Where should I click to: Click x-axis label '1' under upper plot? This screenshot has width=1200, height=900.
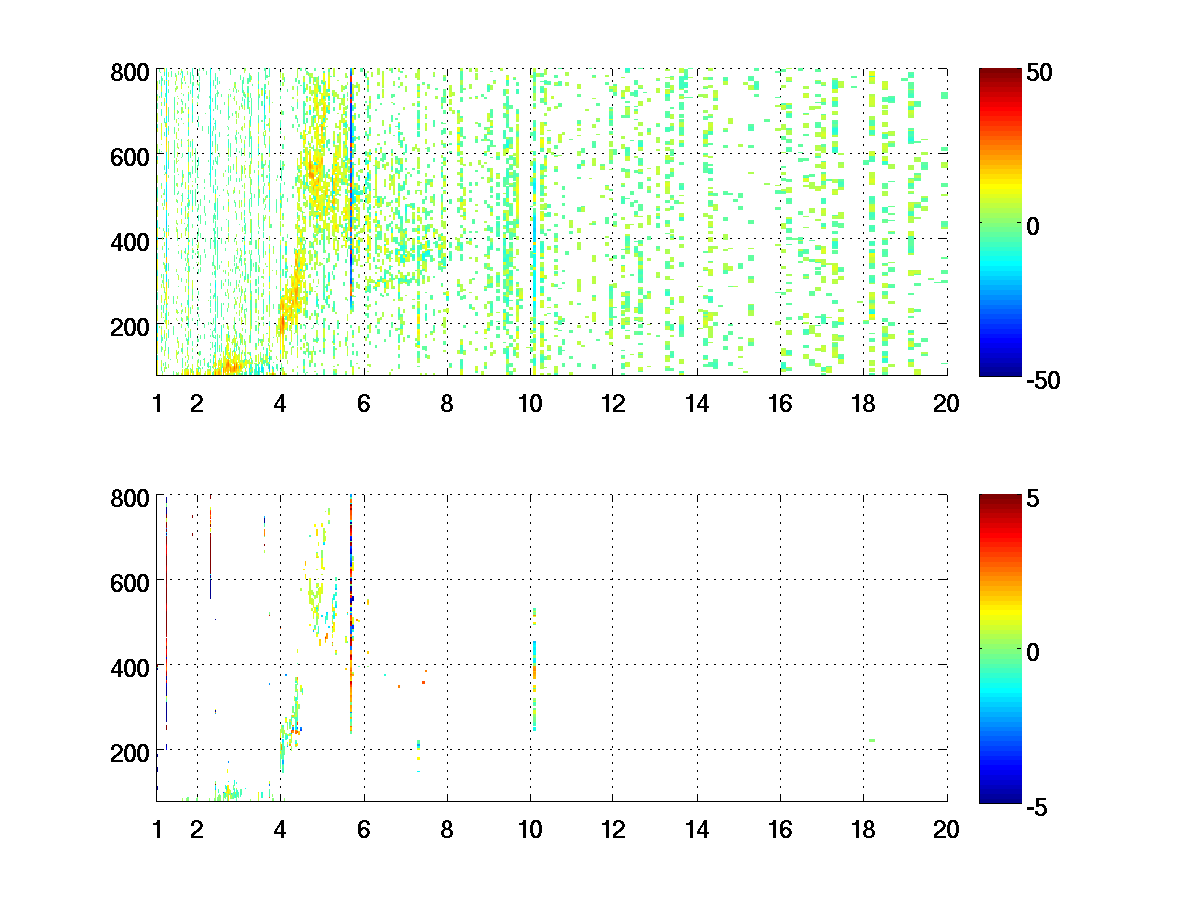[x=157, y=403]
